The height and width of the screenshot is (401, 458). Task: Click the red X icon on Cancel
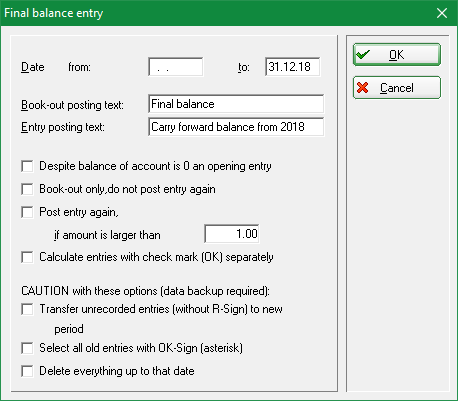click(x=362, y=88)
